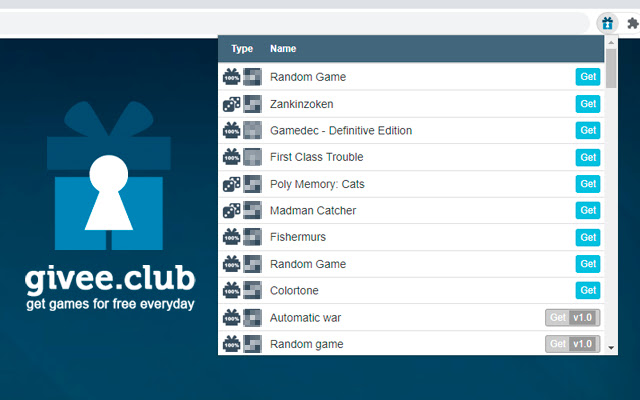
Task: Click the 100% gift icon beside Automatic war
Action: 231,318
